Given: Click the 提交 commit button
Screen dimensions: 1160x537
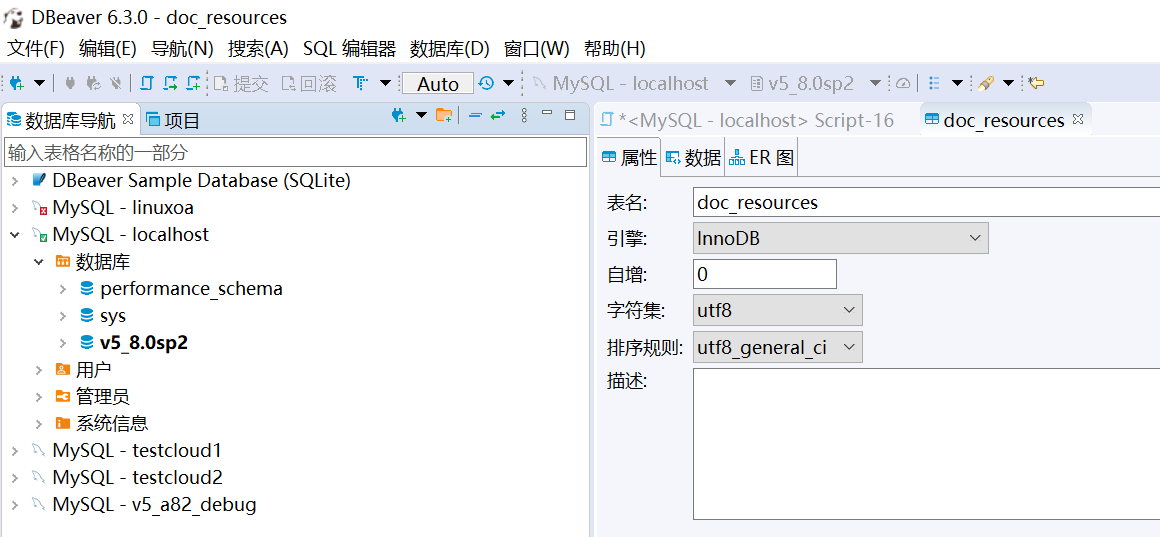Looking at the screenshot, I should tap(241, 84).
